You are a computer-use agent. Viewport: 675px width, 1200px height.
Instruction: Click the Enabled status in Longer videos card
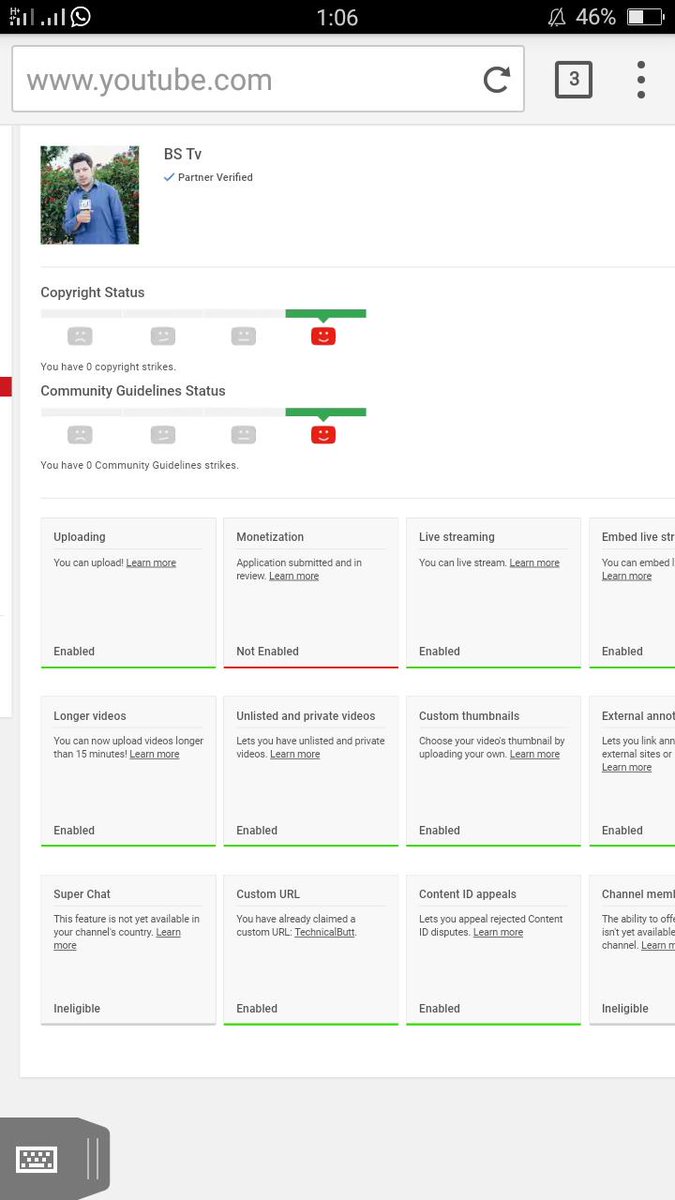[74, 830]
